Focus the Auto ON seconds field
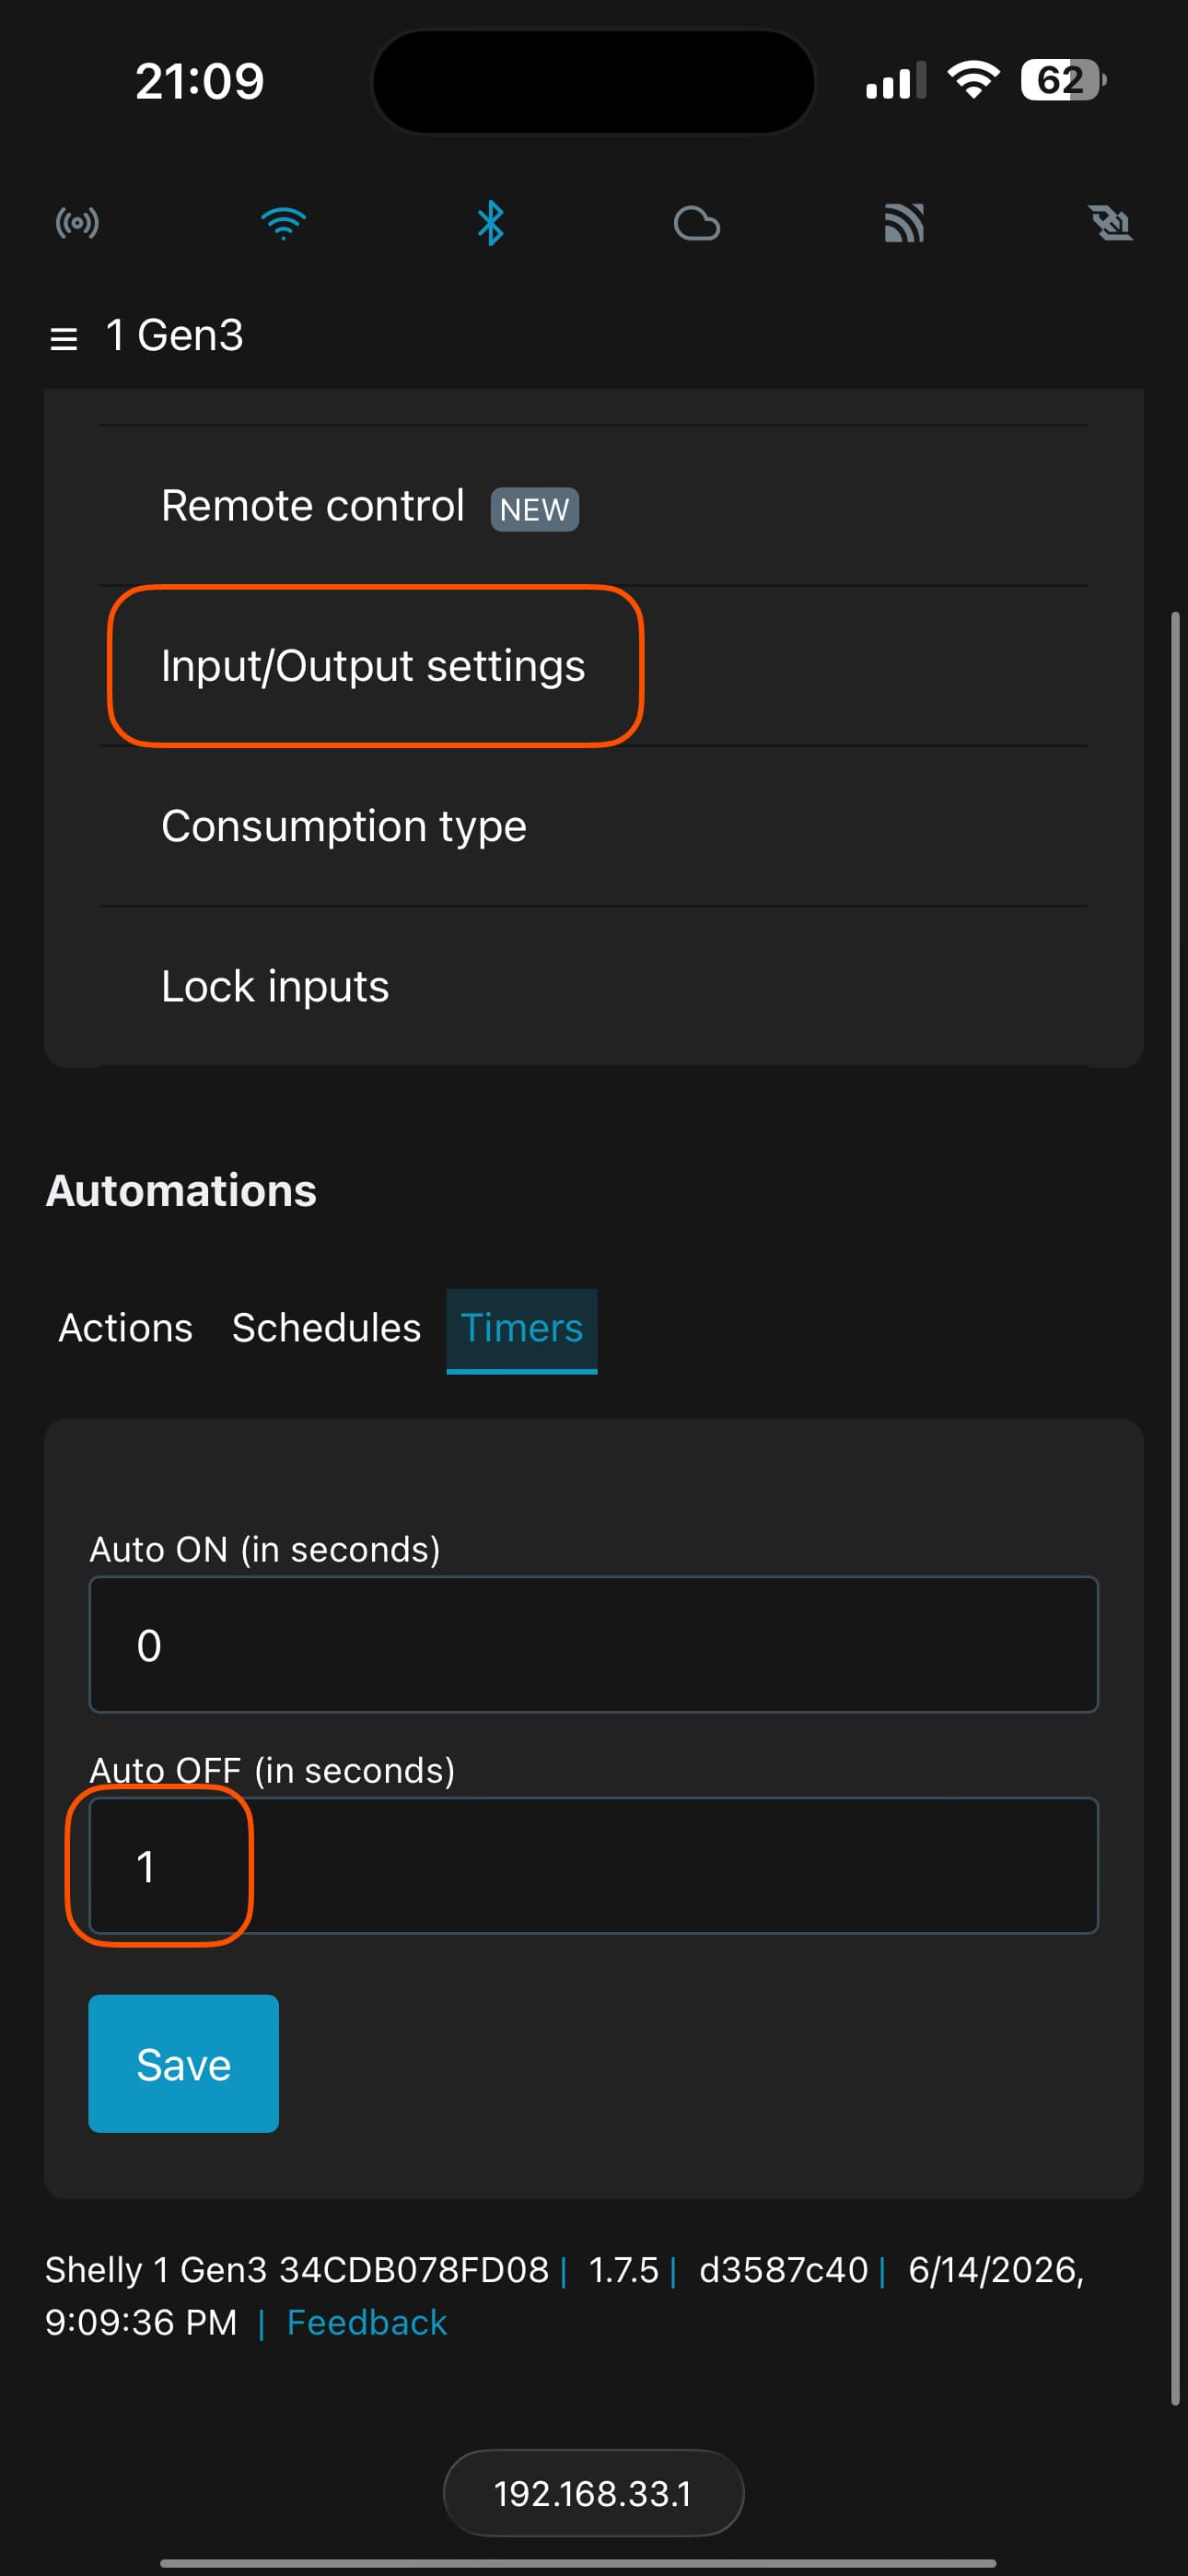 (x=594, y=1644)
